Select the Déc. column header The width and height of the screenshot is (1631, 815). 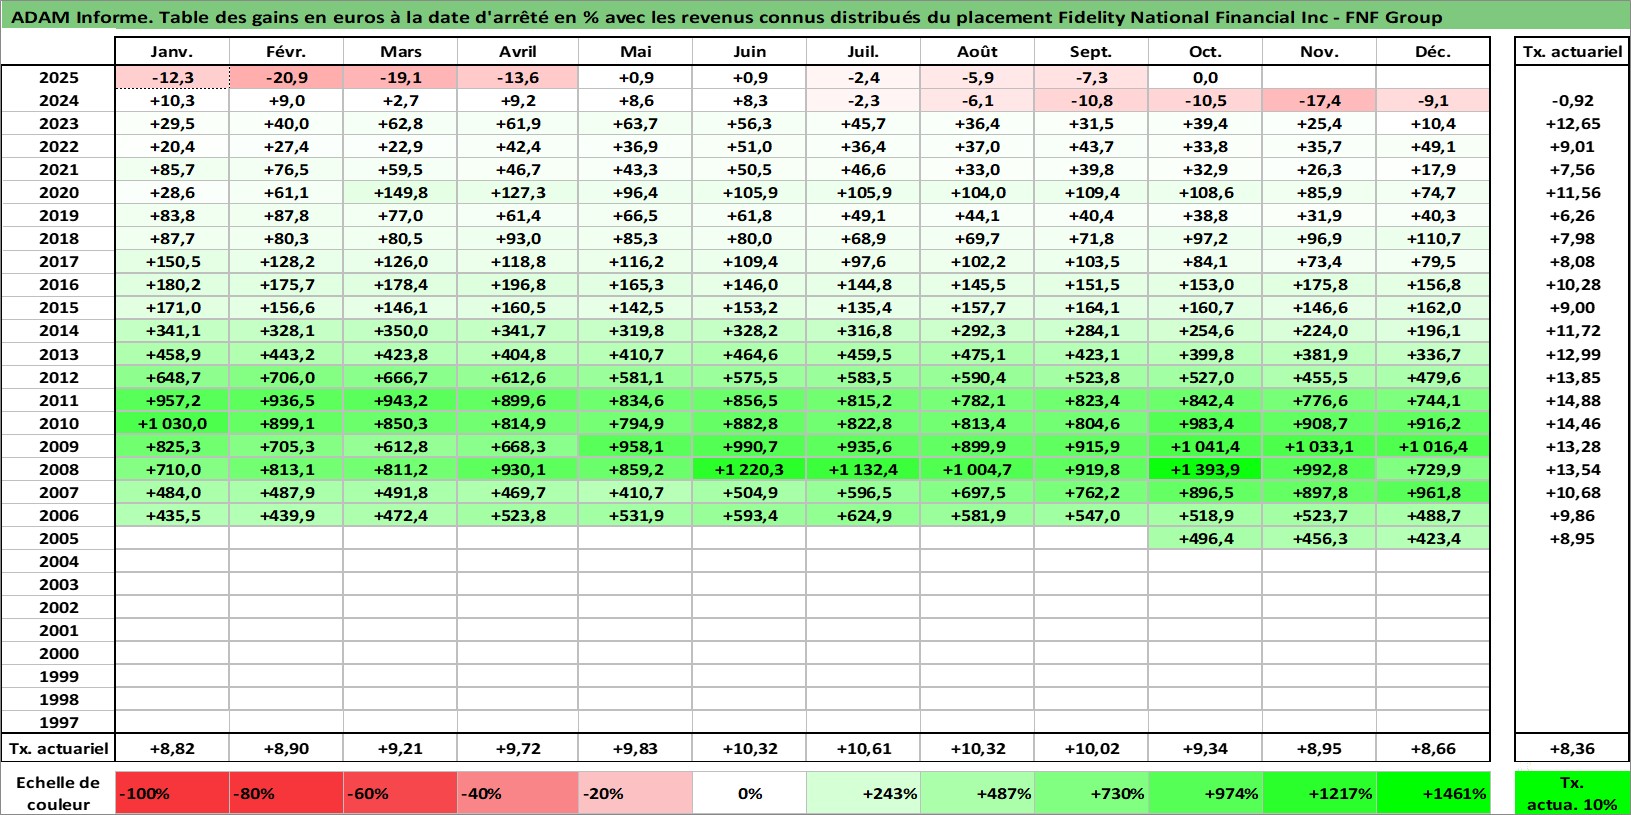click(x=1433, y=52)
